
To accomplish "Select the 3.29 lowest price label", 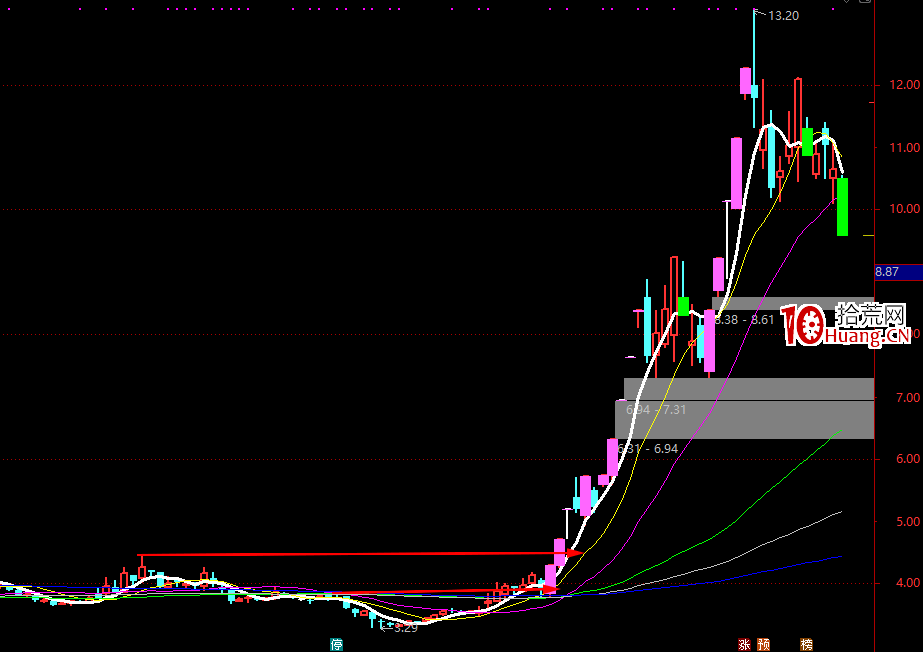I will pyautogui.click(x=406, y=628).
